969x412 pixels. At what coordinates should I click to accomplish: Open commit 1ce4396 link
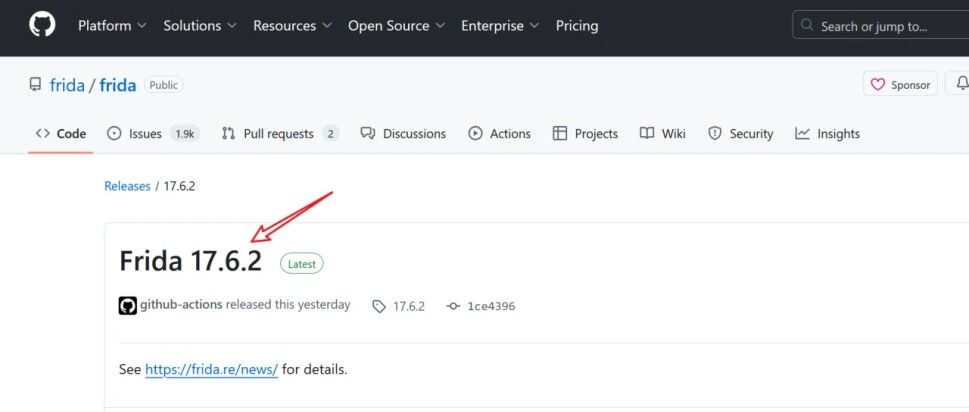[x=481, y=306]
